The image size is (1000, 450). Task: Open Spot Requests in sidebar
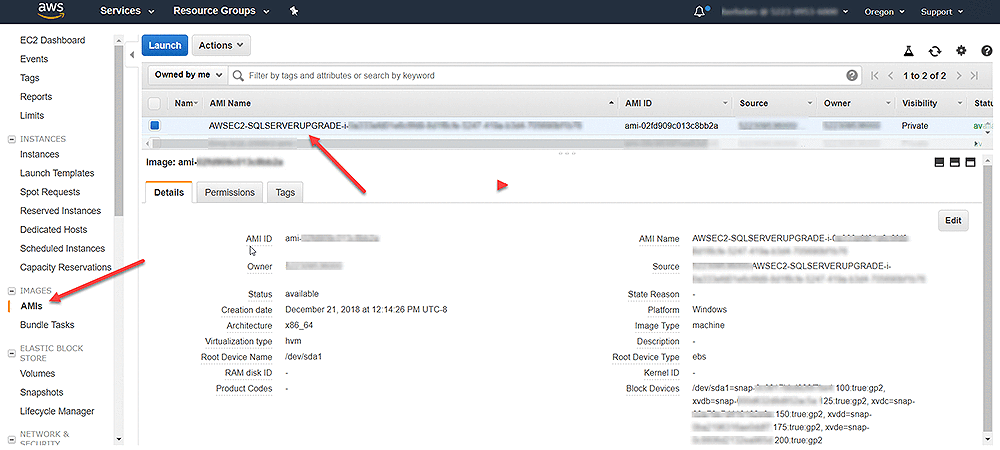[x=50, y=192]
